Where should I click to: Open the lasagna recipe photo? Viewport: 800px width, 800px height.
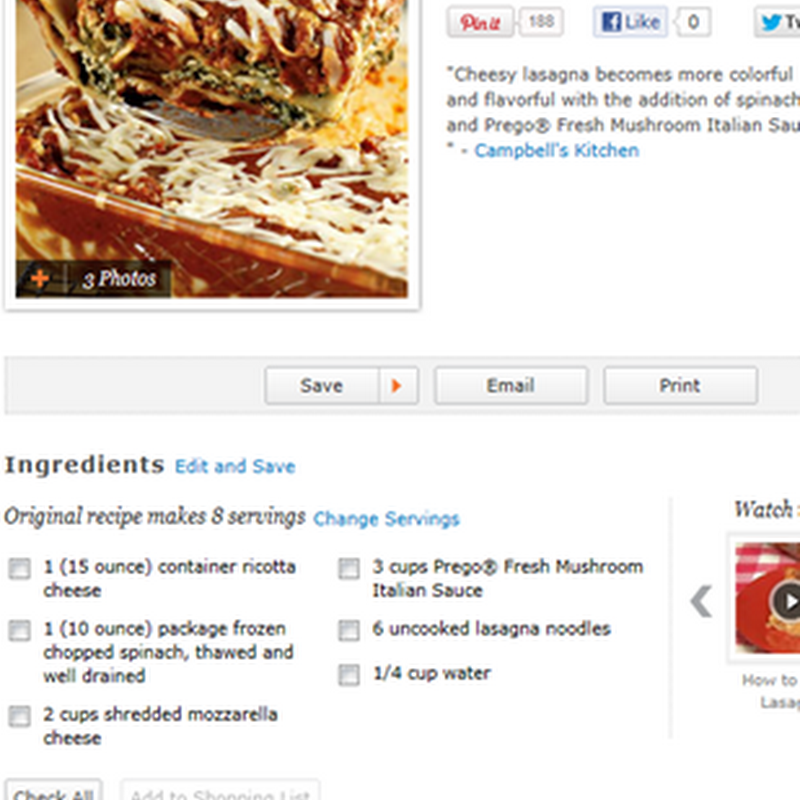tap(212, 148)
